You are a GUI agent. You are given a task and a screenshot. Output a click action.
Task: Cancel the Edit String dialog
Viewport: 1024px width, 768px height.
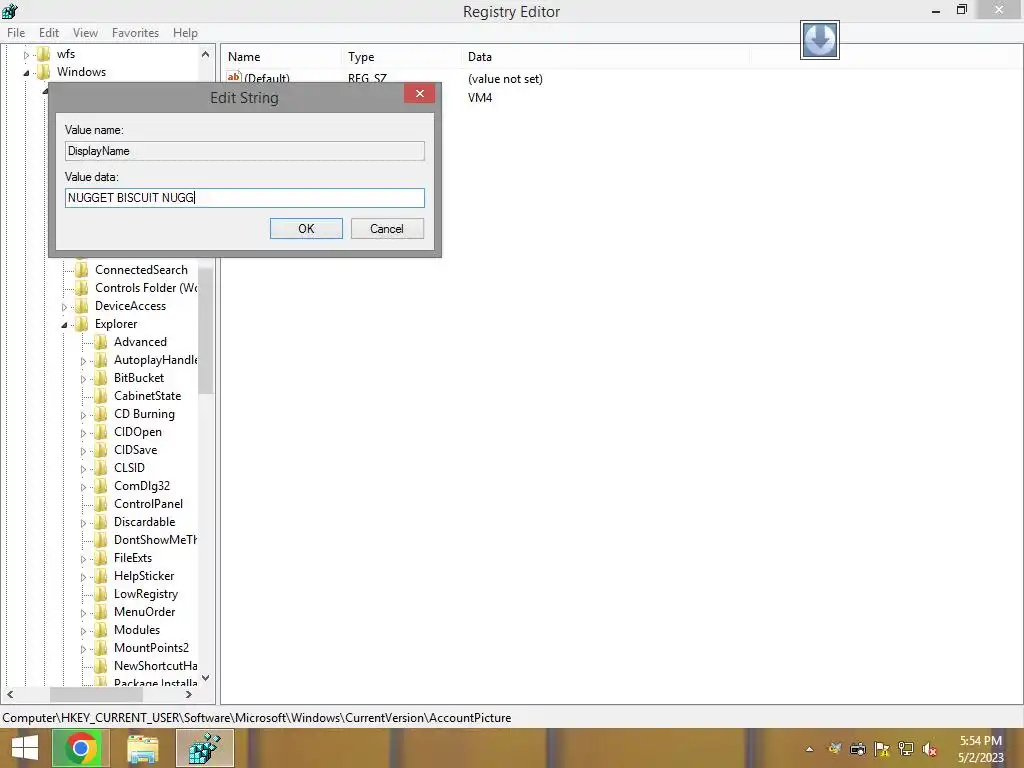[x=387, y=229]
